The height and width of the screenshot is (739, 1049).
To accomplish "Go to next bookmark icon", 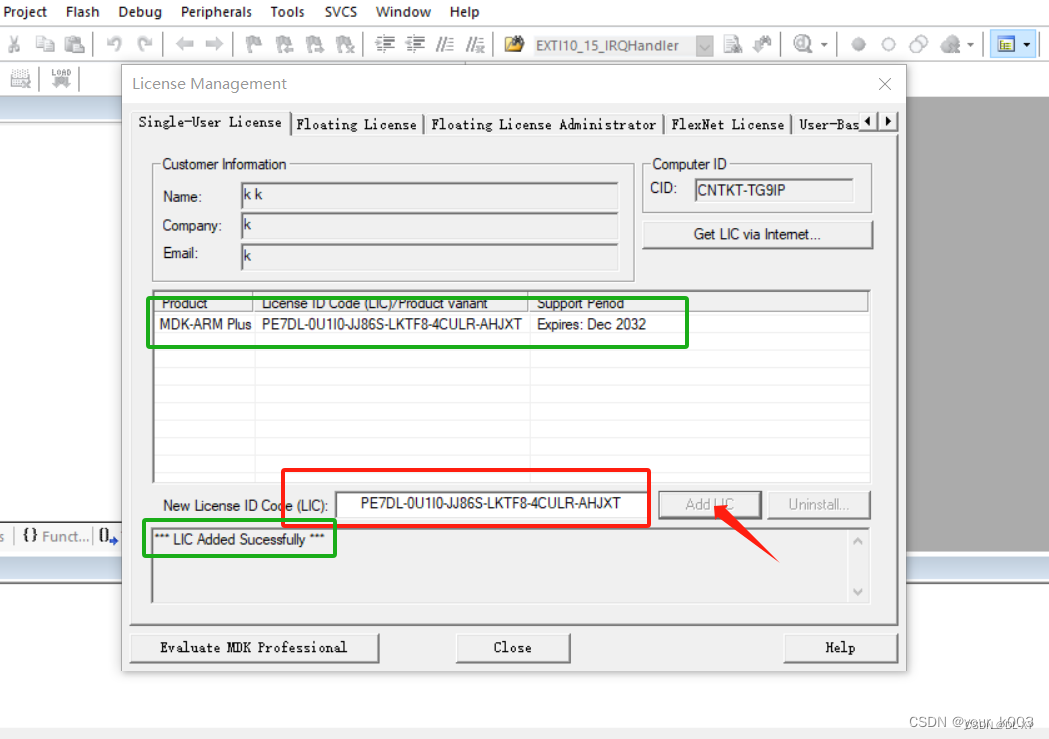I will click(x=314, y=45).
